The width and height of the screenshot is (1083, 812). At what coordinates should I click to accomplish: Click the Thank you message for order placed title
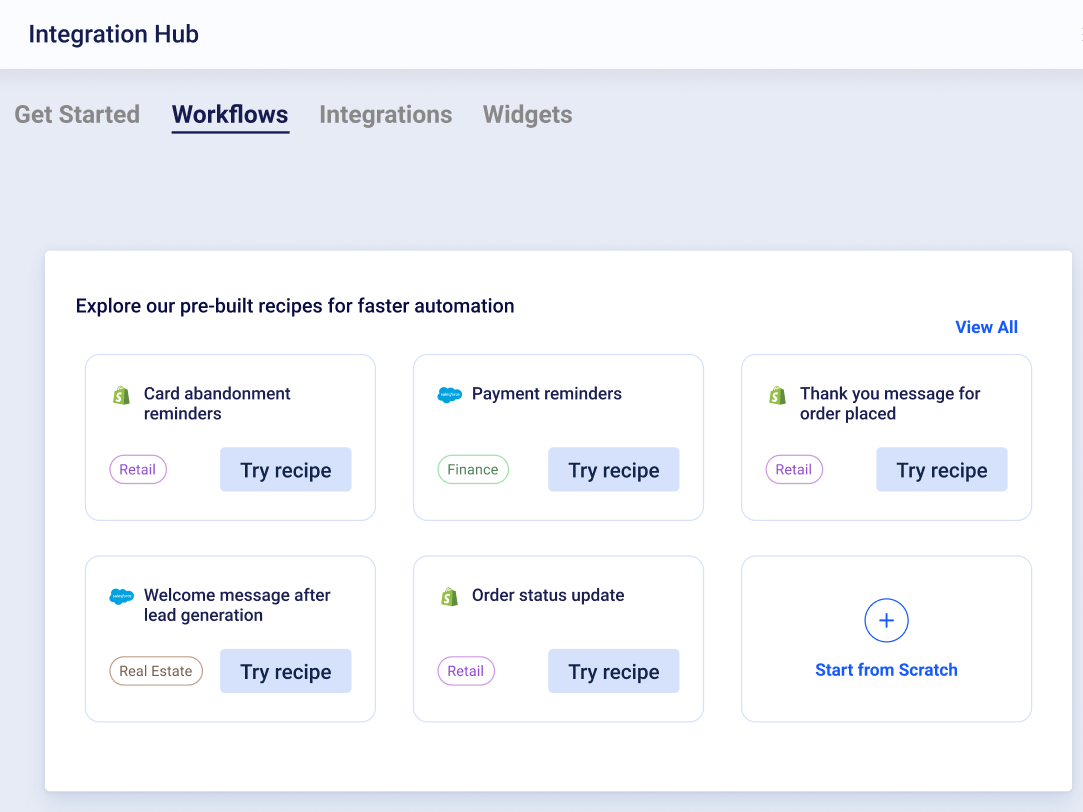point(890,403)
